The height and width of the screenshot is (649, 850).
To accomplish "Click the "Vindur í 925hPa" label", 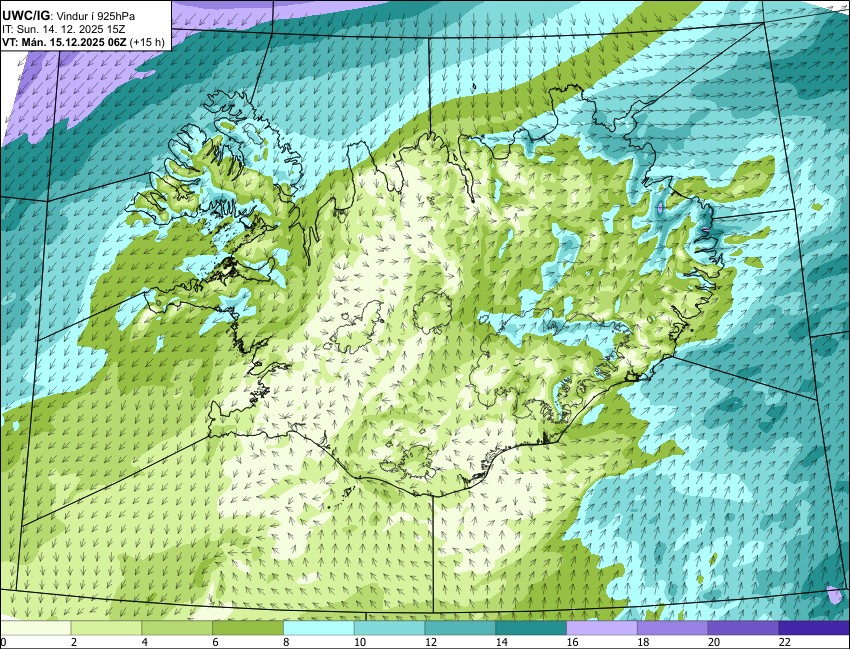I will click(96, 16).
